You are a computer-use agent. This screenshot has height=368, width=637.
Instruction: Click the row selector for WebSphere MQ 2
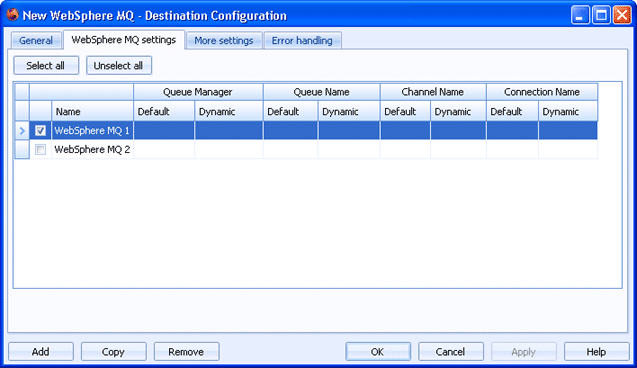[22, 149]
